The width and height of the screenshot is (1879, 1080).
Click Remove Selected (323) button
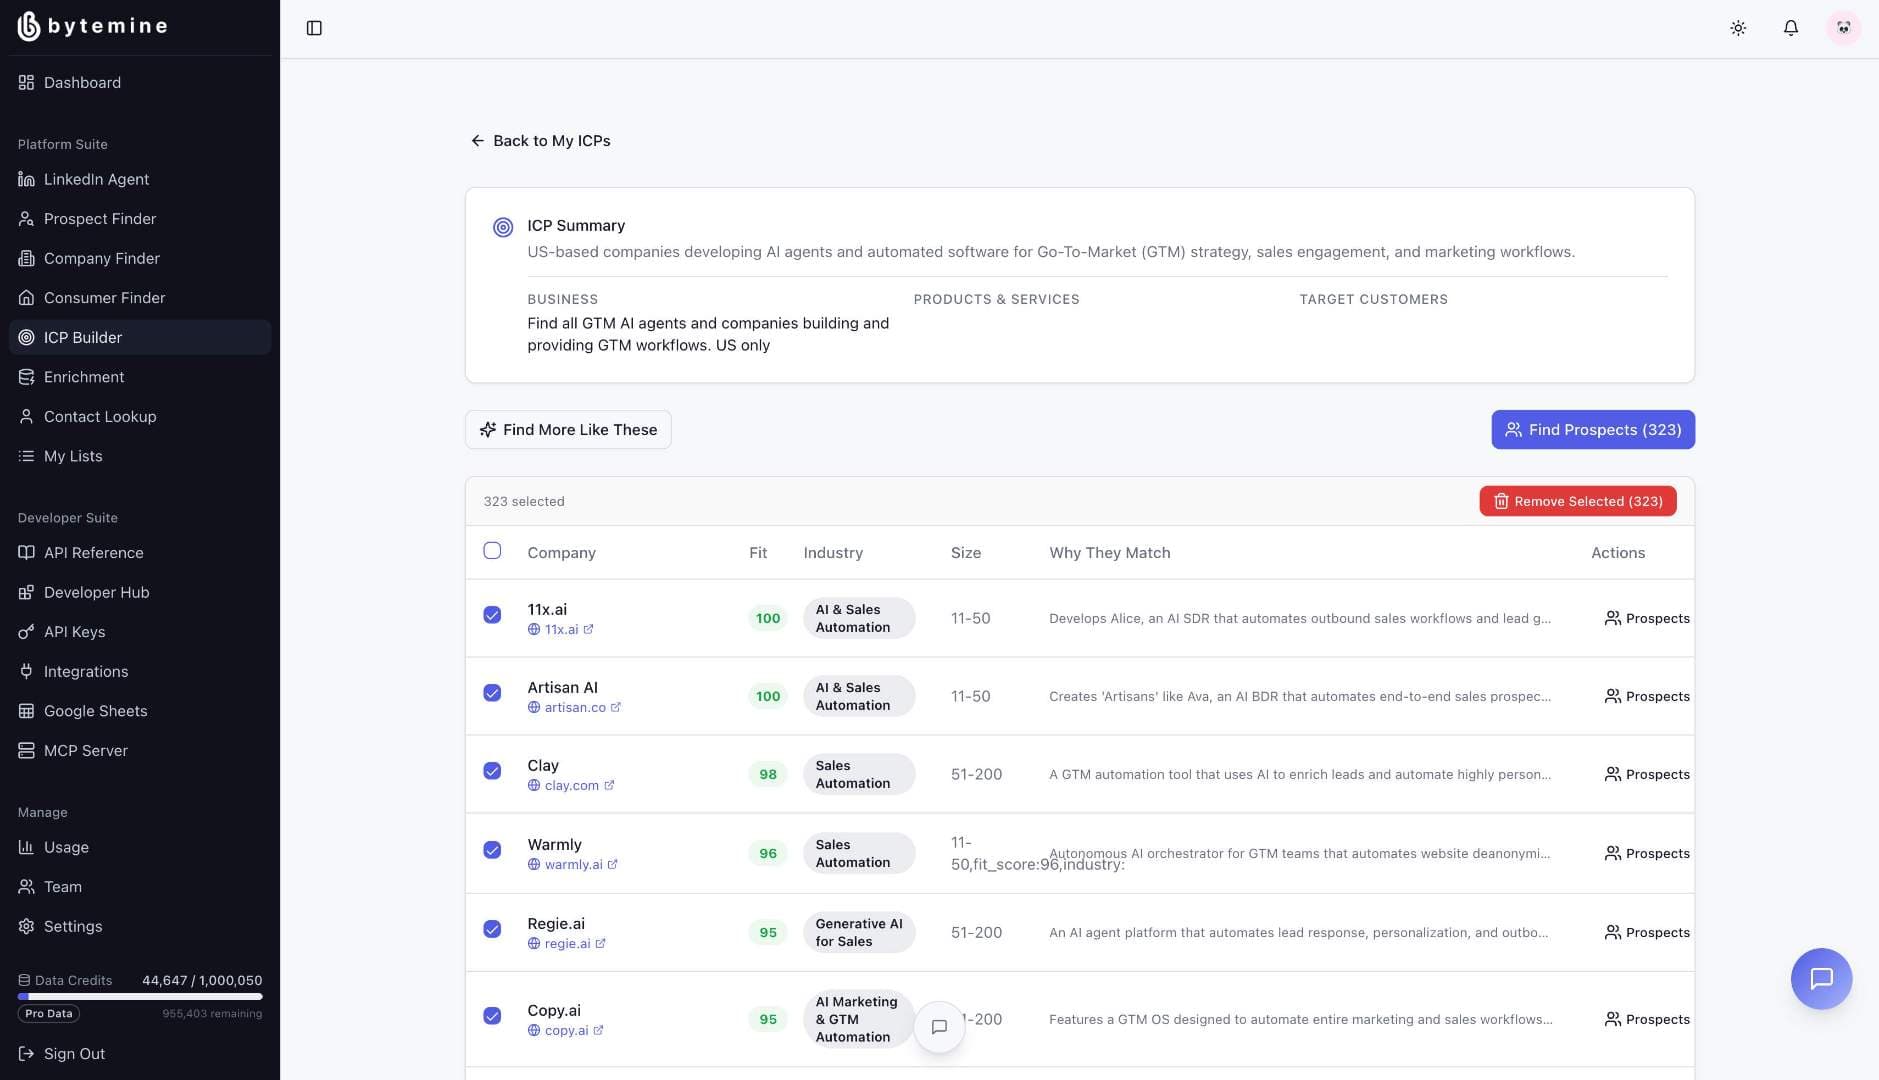1577,501
